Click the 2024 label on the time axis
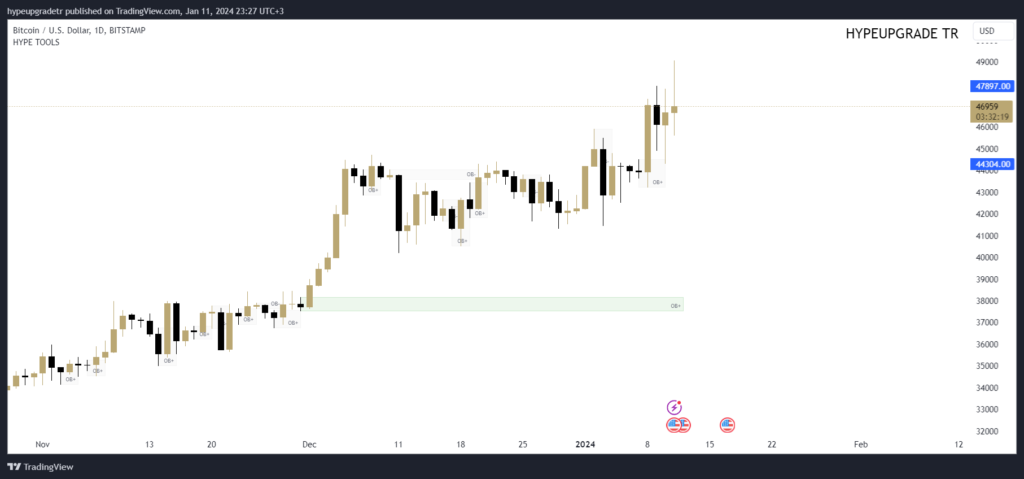Image resolution: width=1024 pixels, height=479 pixels. [x=585, y=442]
